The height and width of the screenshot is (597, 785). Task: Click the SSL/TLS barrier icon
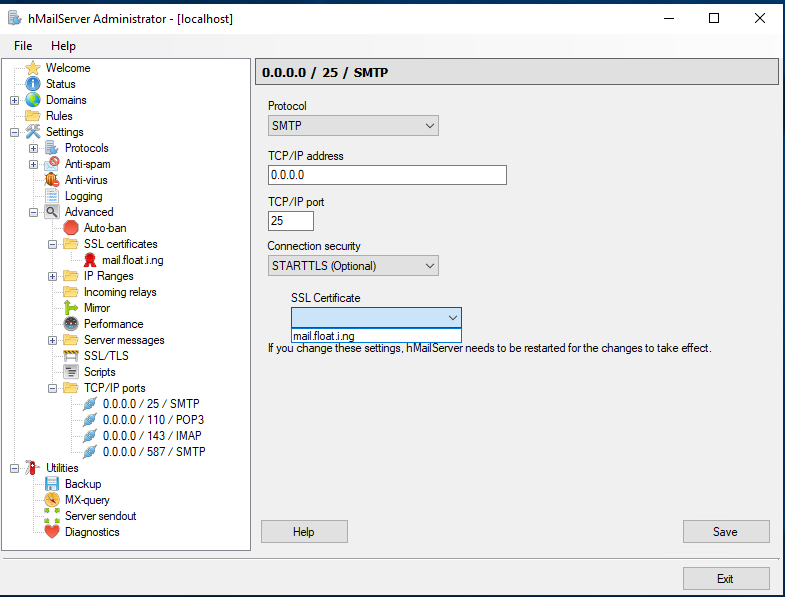point(71,356)
